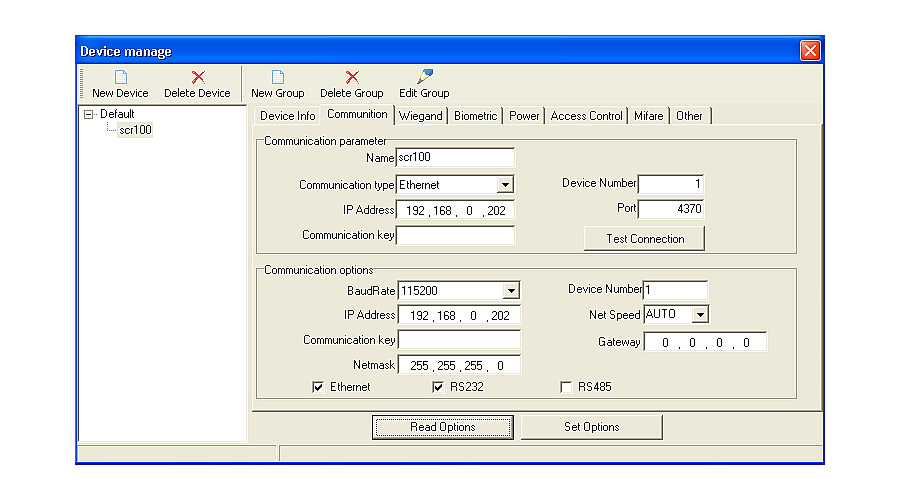
Task: Uncheck the RS232 checkbox
Action: pos(438,387)
